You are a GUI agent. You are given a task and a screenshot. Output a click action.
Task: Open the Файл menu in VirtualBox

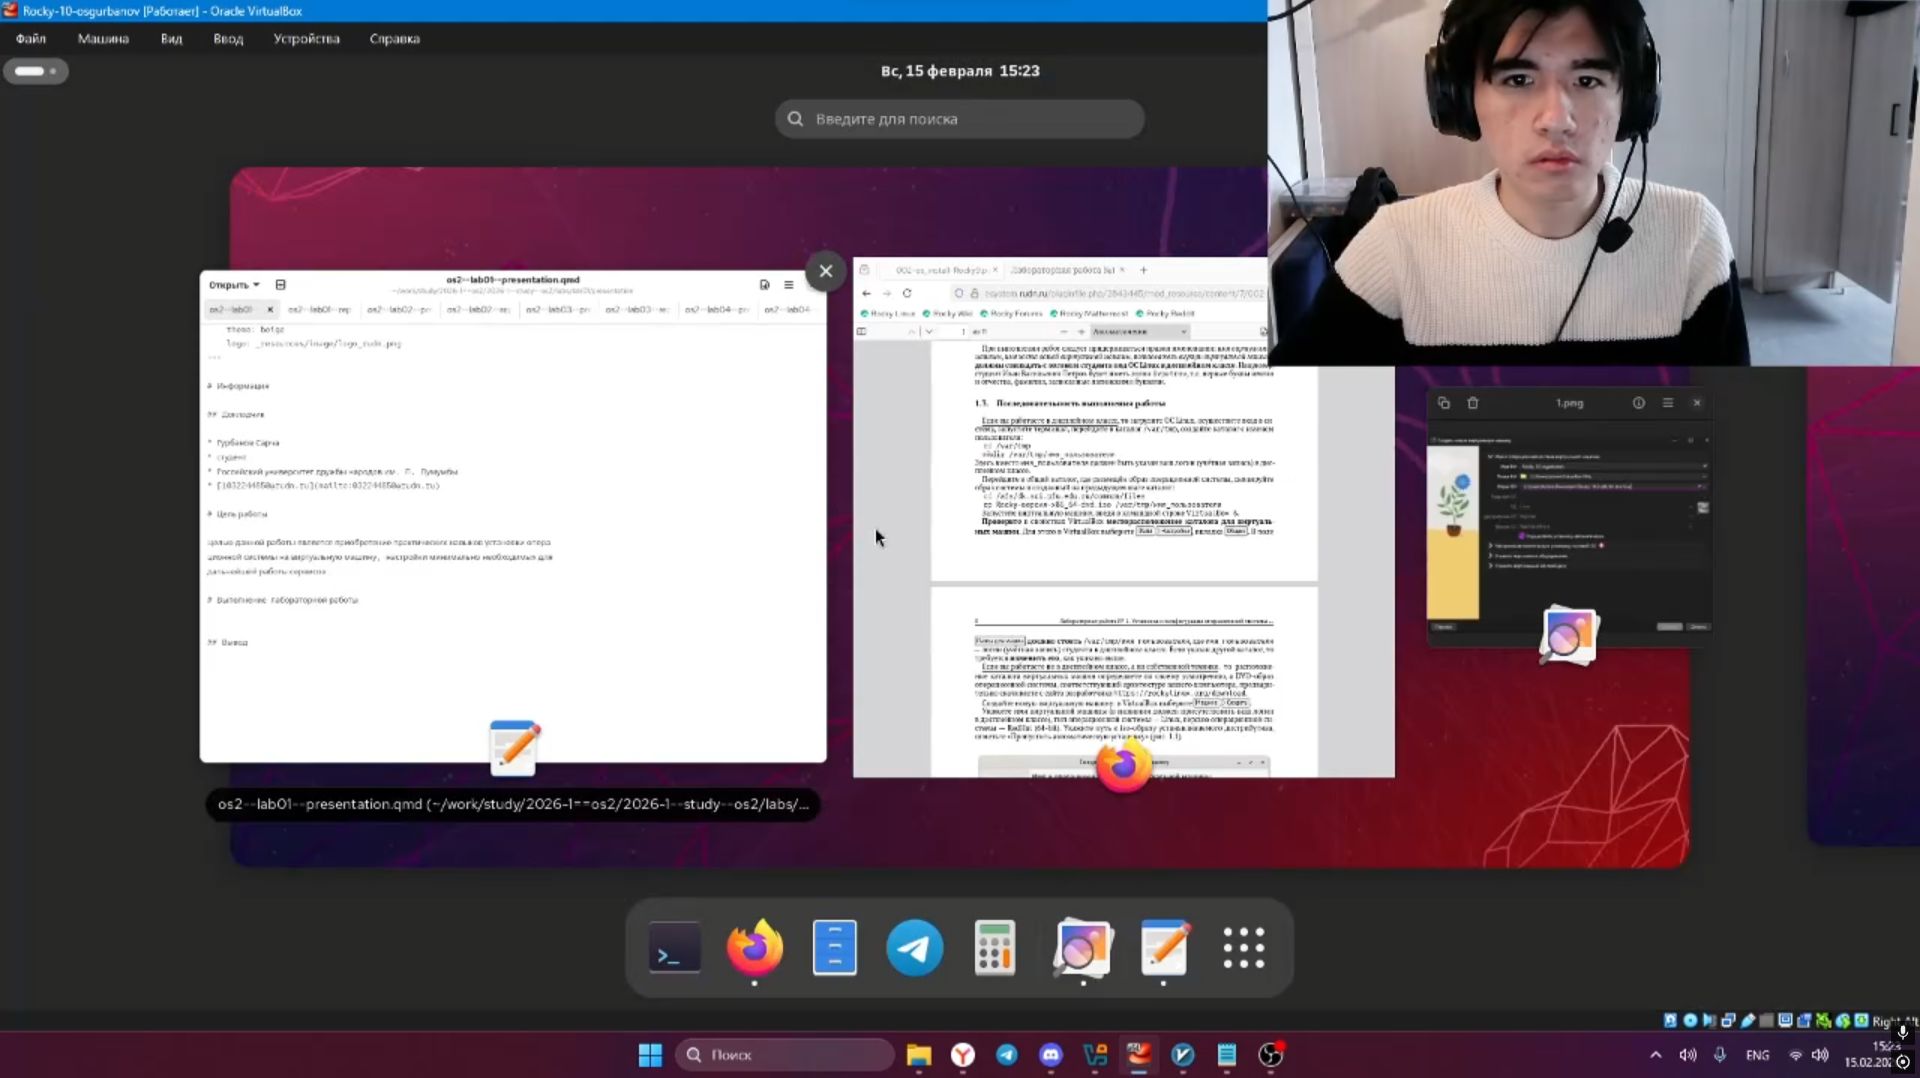(x=31, y=39)
